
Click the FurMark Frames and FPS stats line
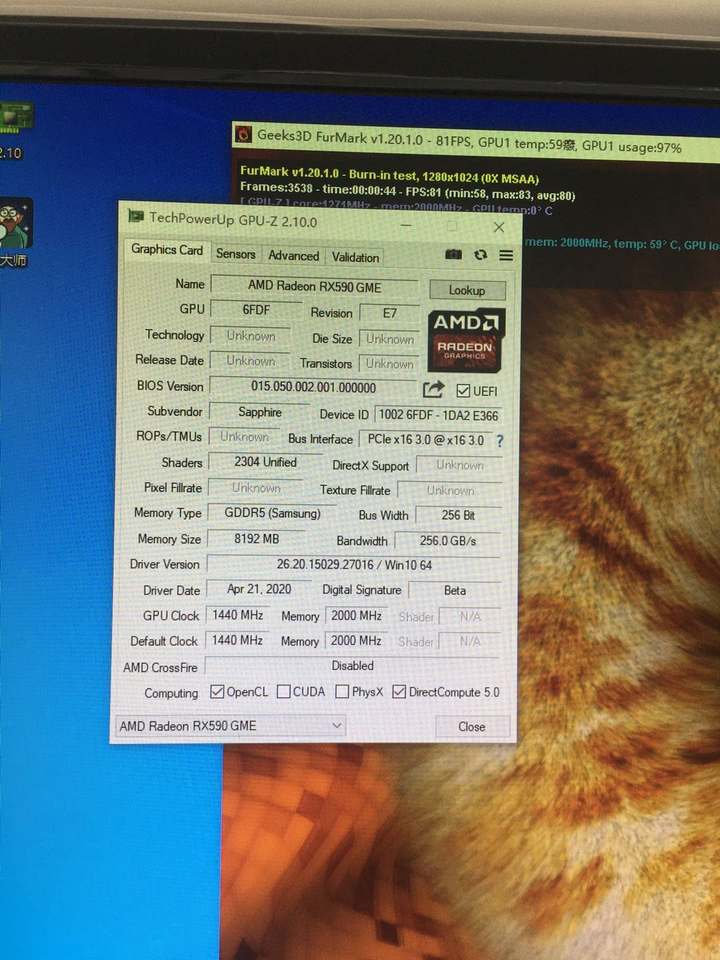click(407, 191)
